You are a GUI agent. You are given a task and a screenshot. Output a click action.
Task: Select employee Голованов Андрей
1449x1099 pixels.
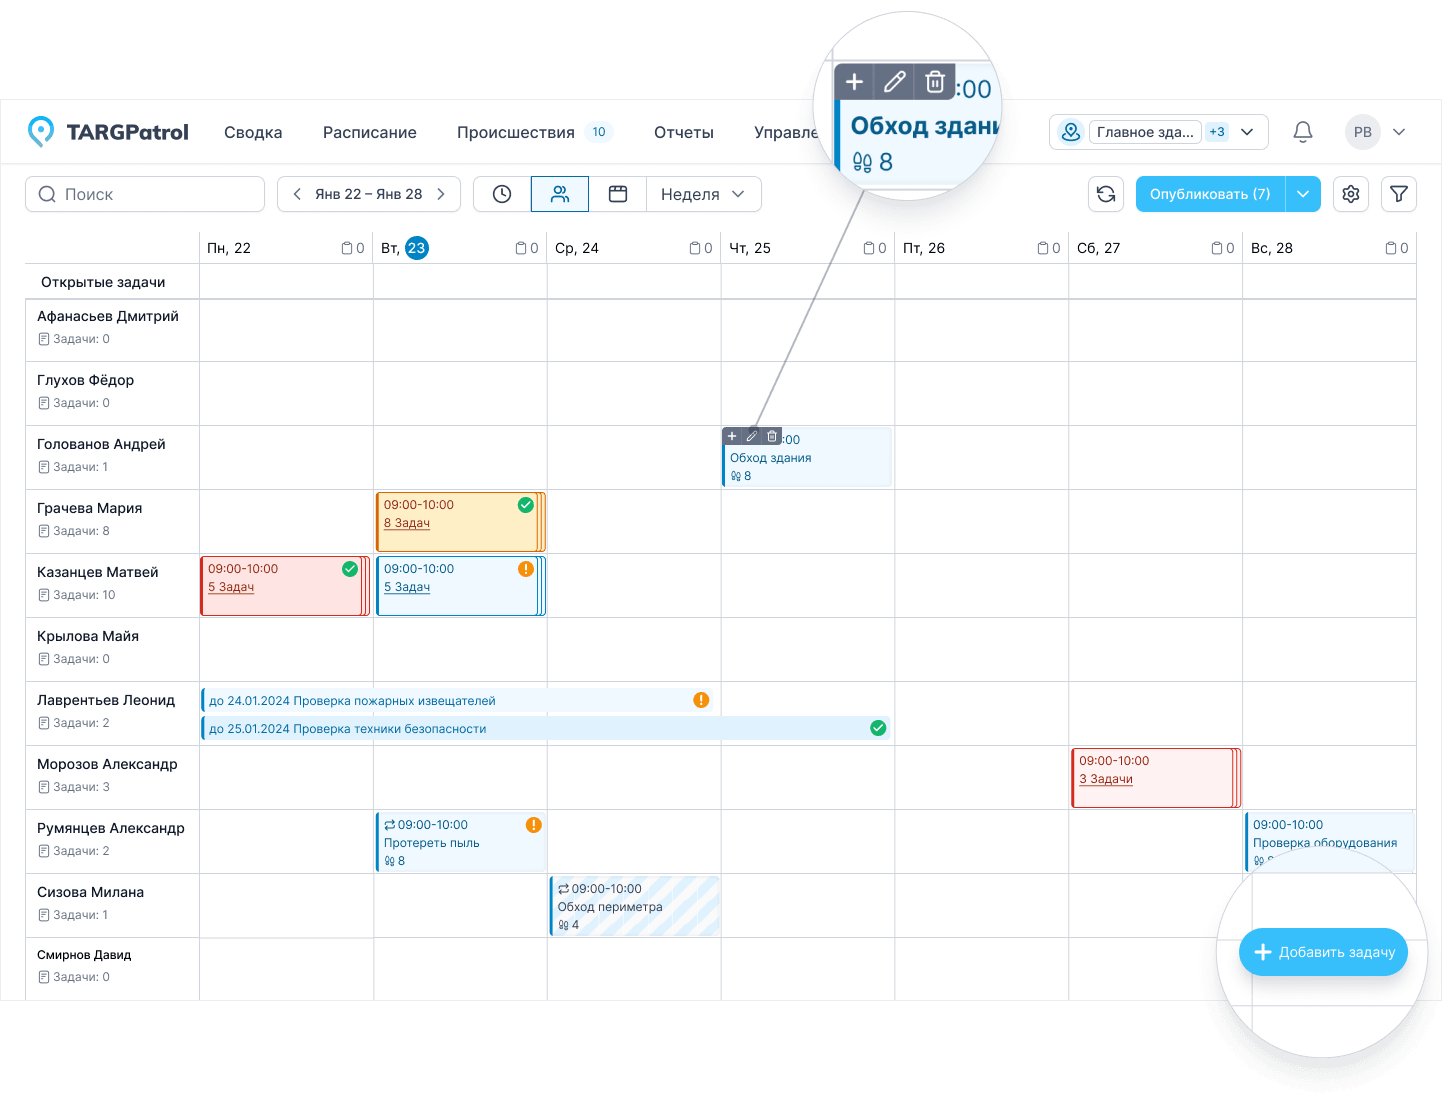point(101,444)
